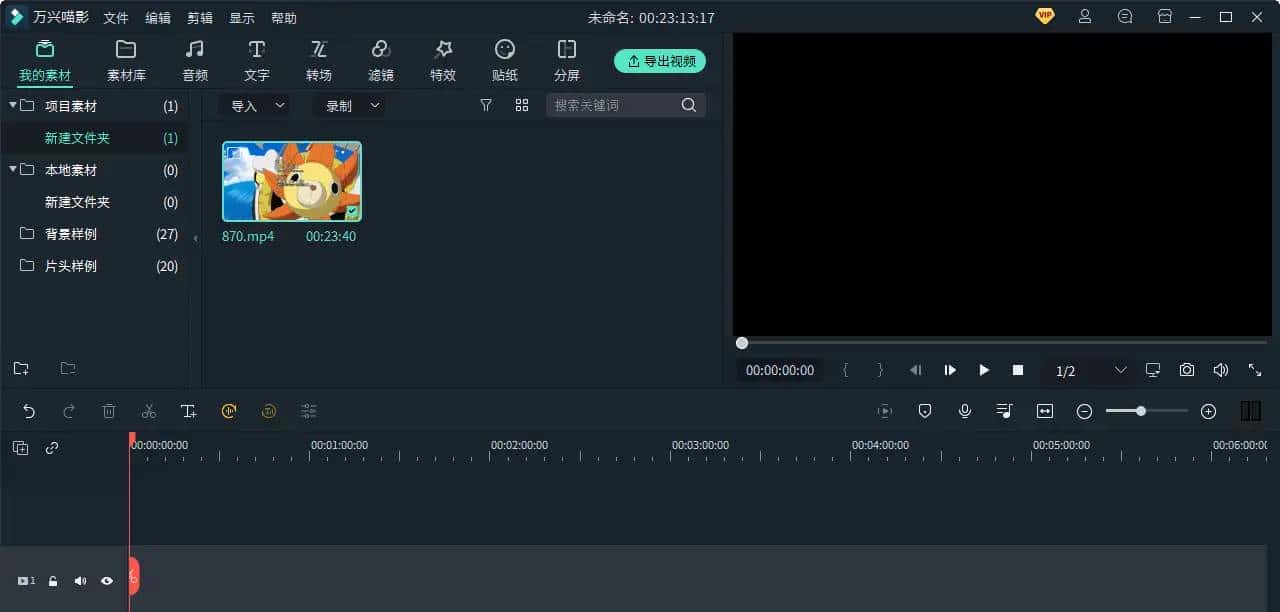Click the voiceover microphone icon
This screenshot has height=612, width=1280.
click(x=964, y=410)
